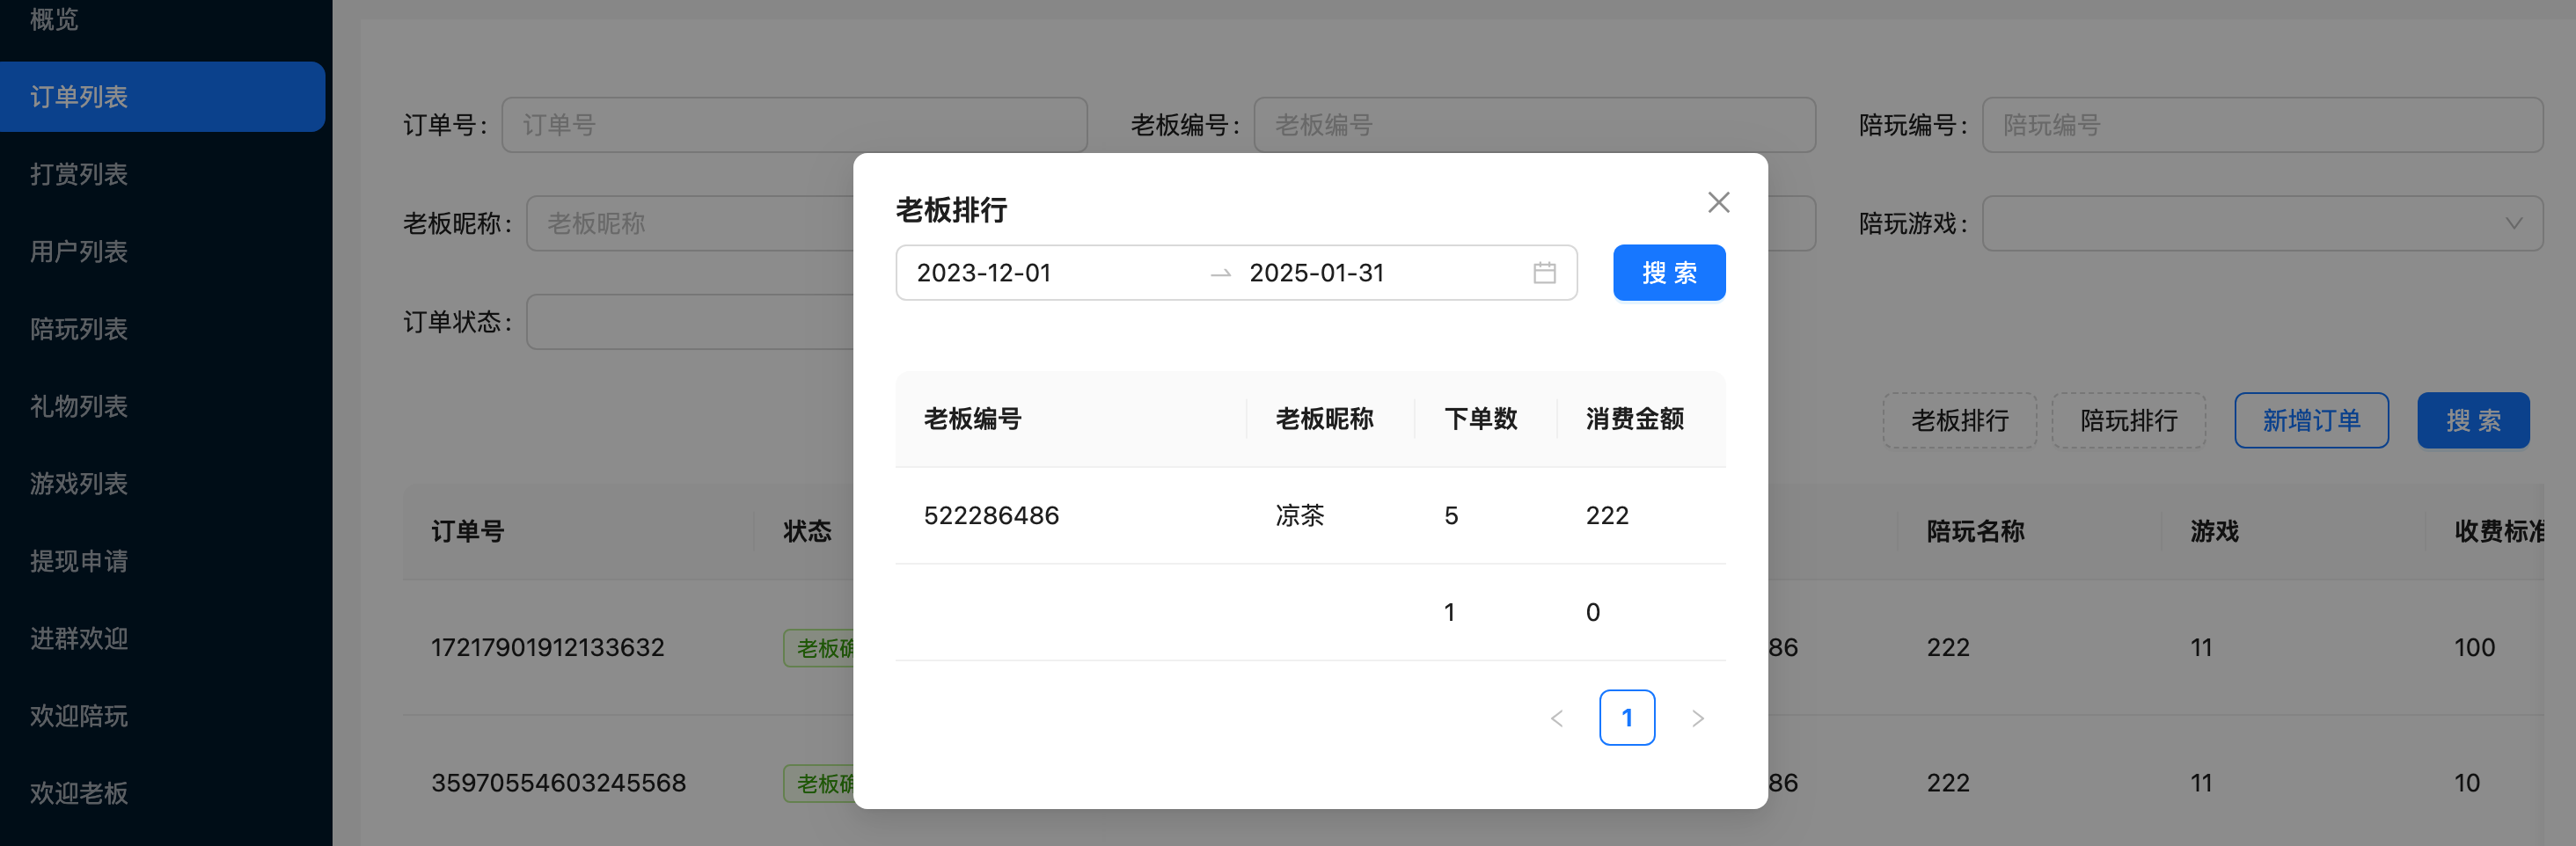
Task: Click the 陪玩排行 button
Action: [x=2128, y=420]
